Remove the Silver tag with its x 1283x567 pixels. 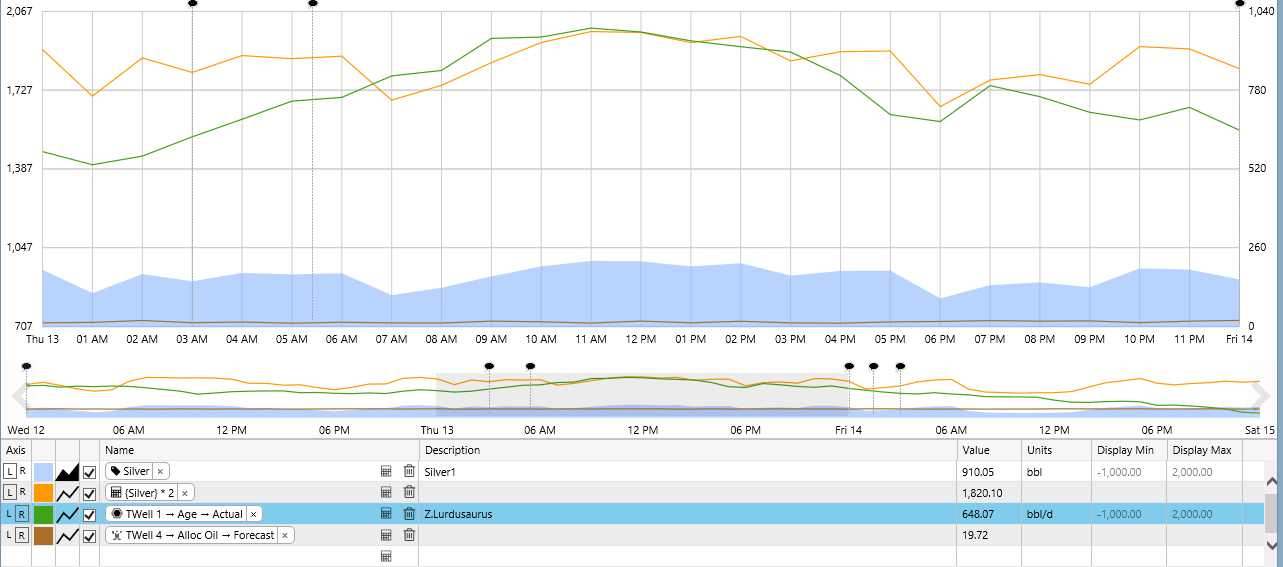pyautogui.click(x=160, y=471)
